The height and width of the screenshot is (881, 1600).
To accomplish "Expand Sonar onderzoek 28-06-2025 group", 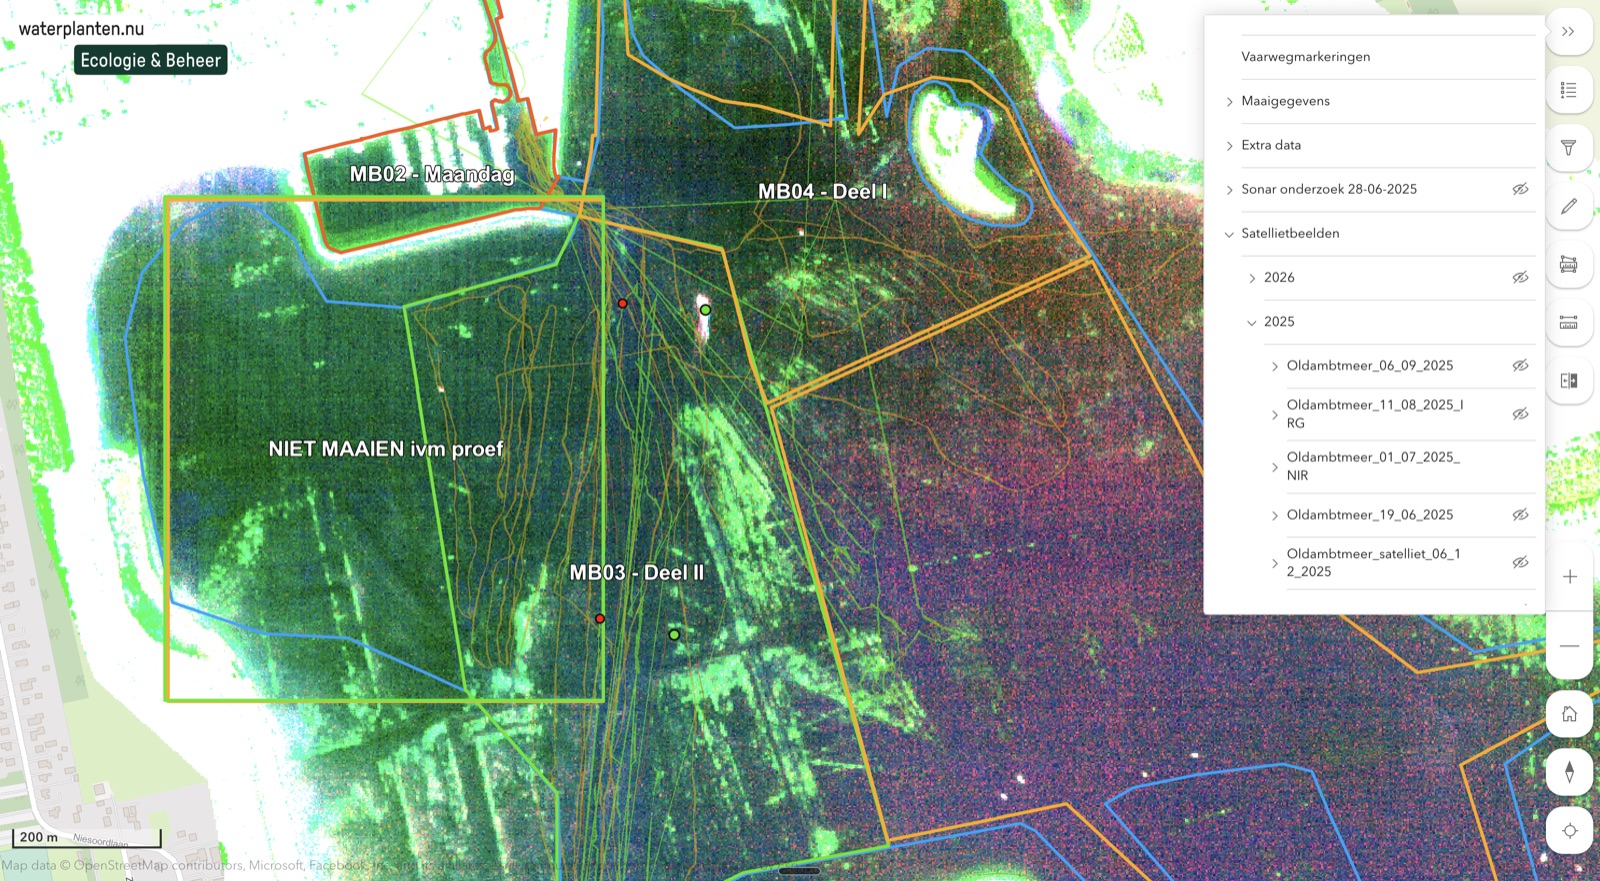I will [1229, 190].
